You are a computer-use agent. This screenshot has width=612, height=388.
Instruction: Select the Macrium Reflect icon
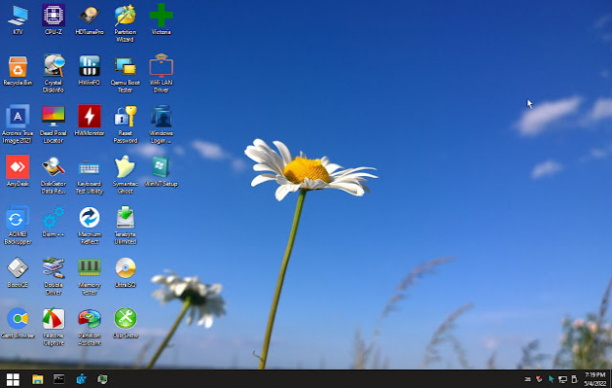89,225
